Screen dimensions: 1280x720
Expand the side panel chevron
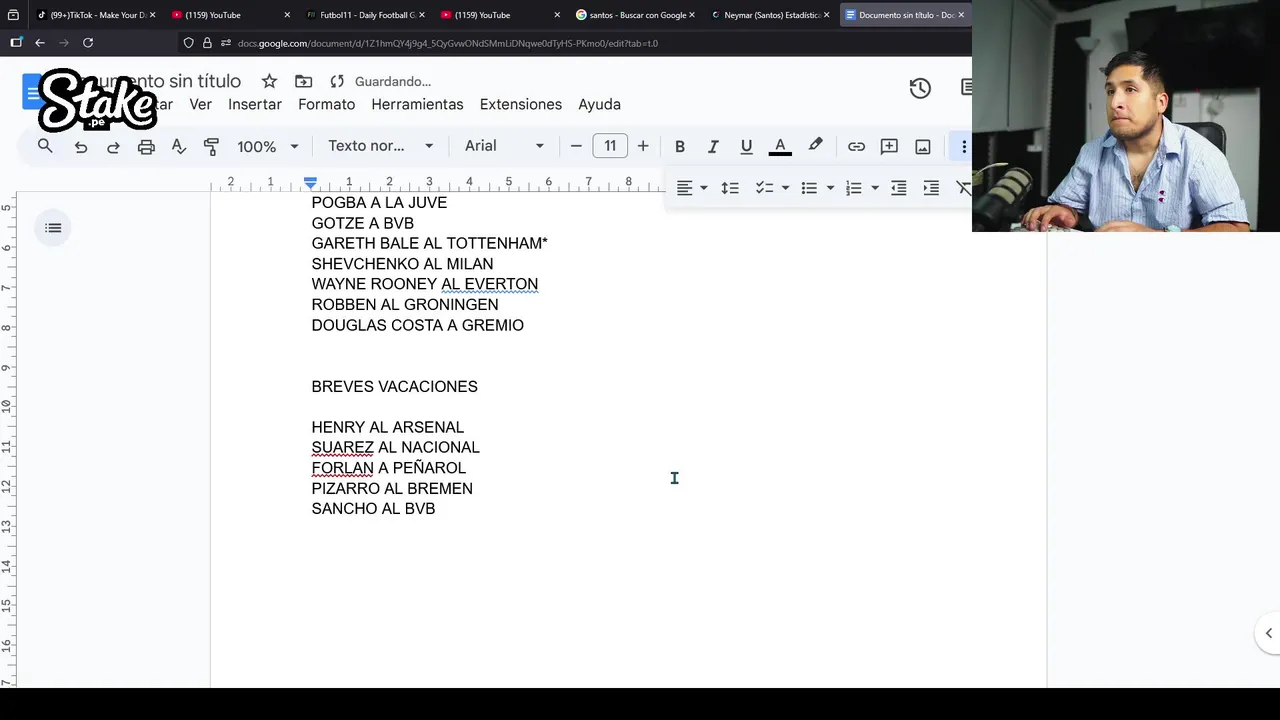tap(1269, 633)
